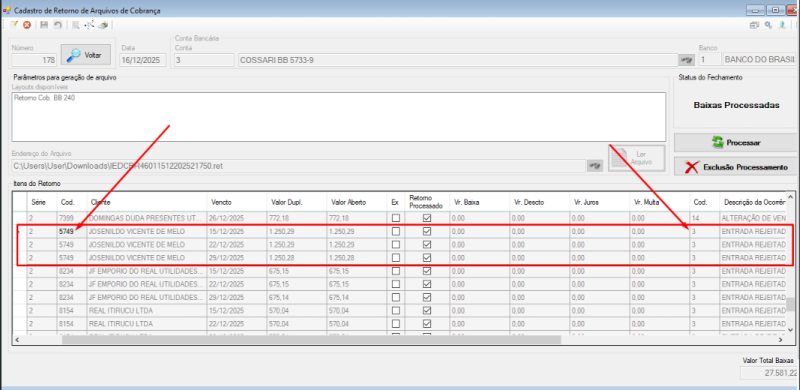This screenshot has width=800, height=390.
Task: Click the Voltar button with magnifier
Action: [x=86, y=55]
